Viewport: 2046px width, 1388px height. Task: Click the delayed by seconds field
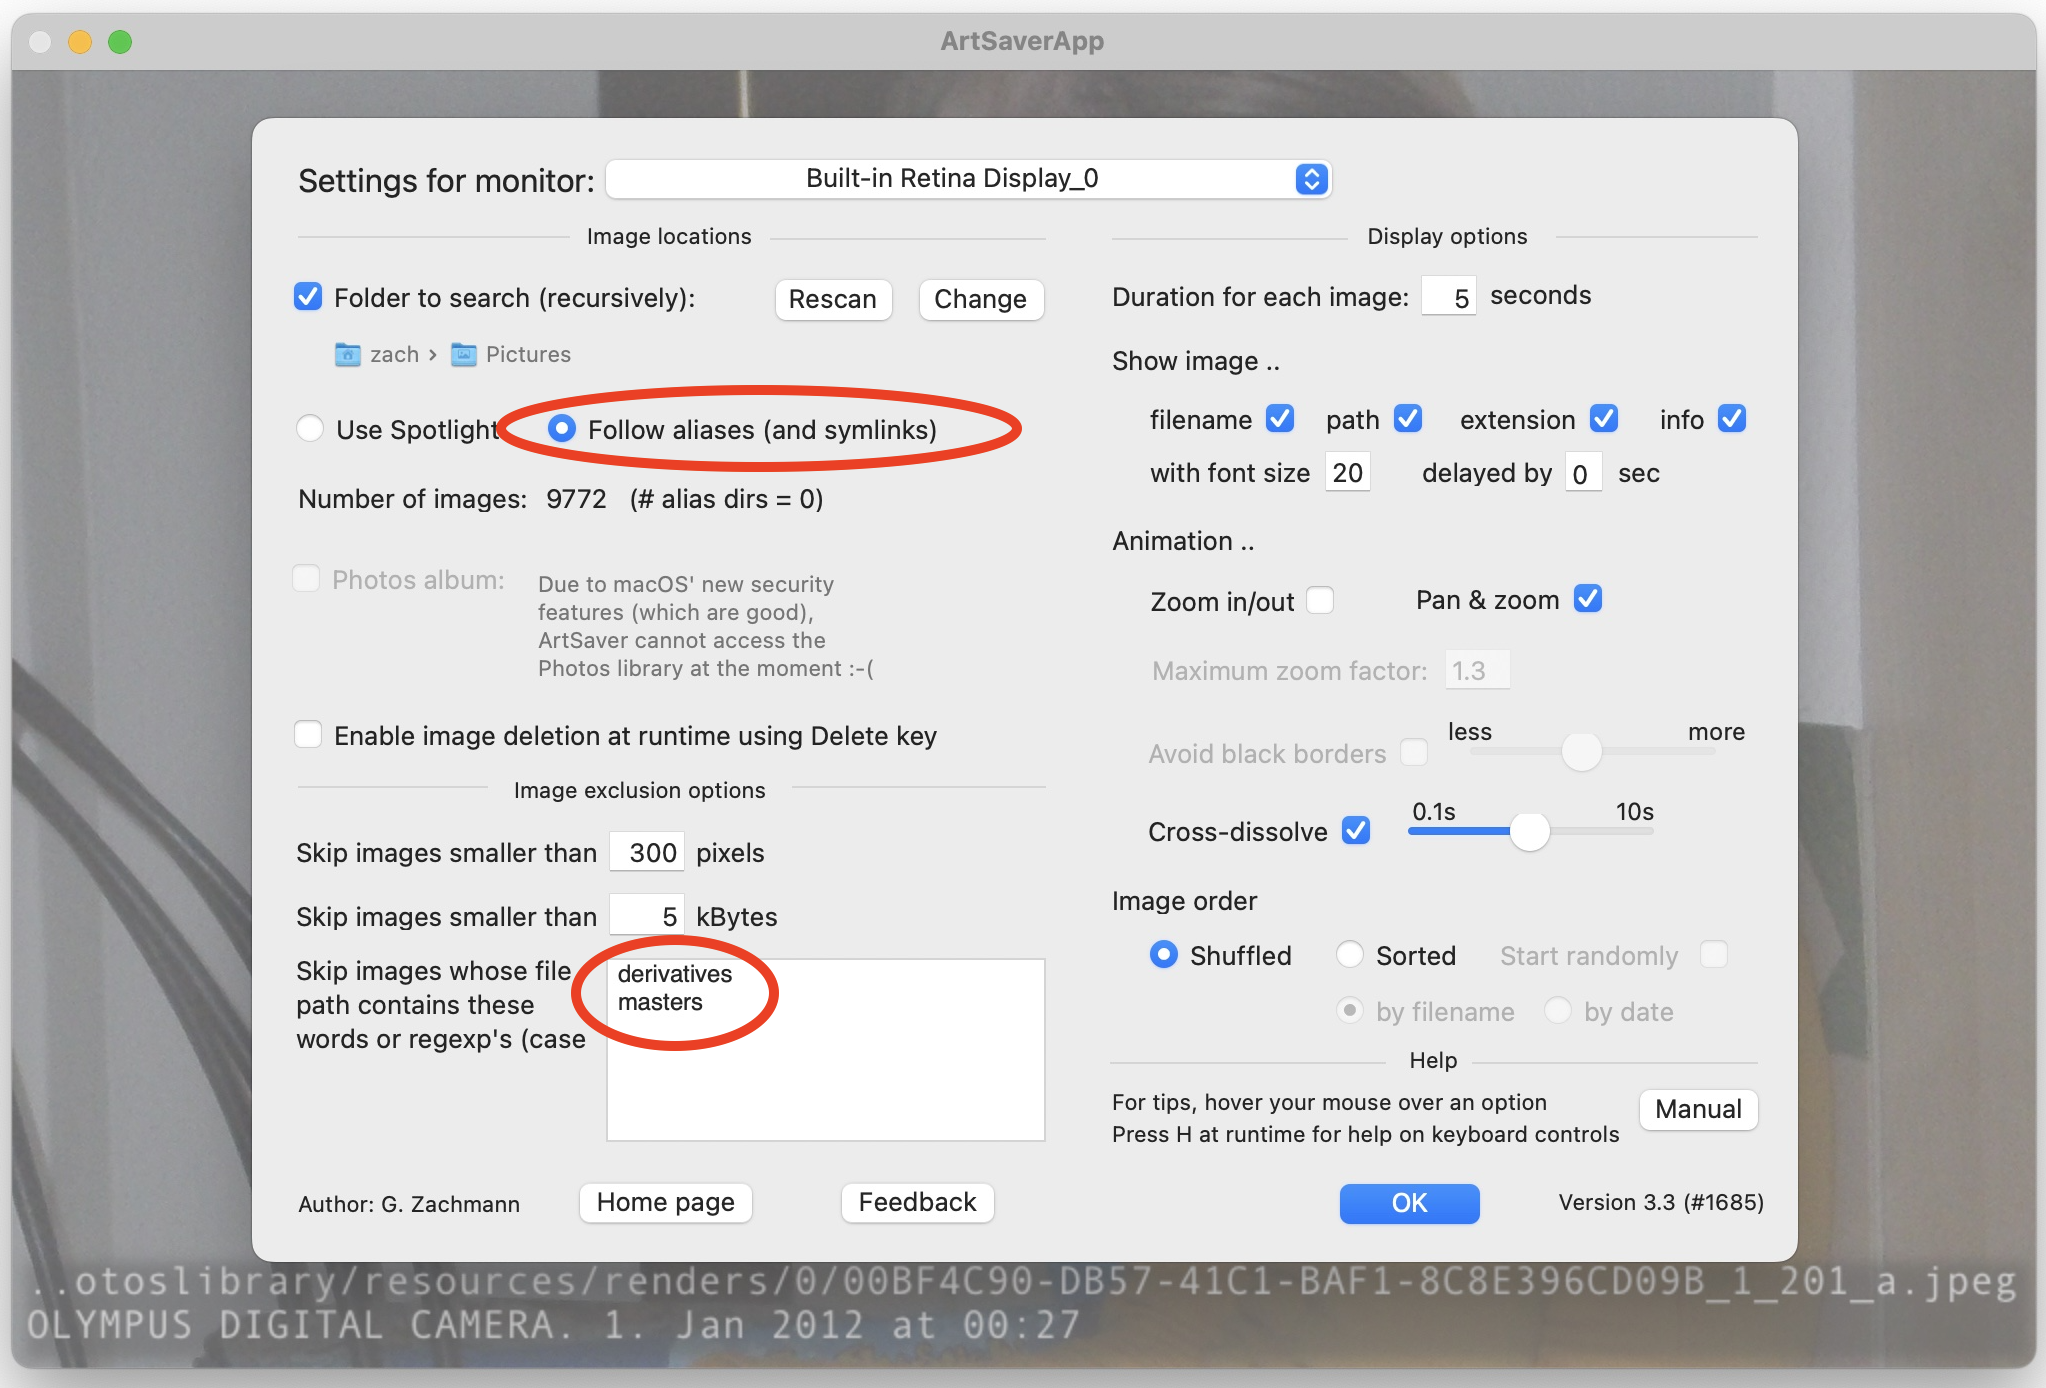pos(1583,472)
